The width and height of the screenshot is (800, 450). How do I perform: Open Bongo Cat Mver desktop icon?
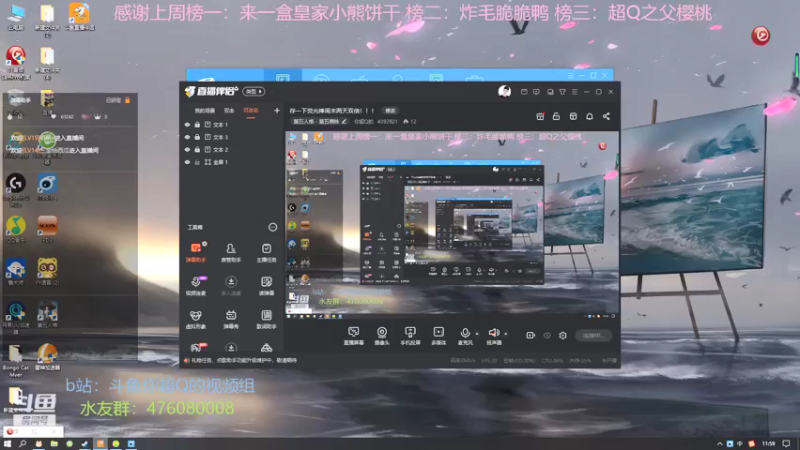[x=16, y=361]
